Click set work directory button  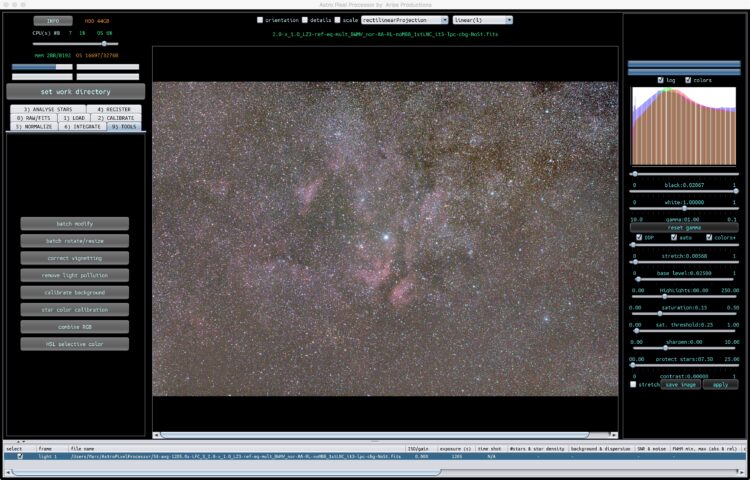click(76, 91)
